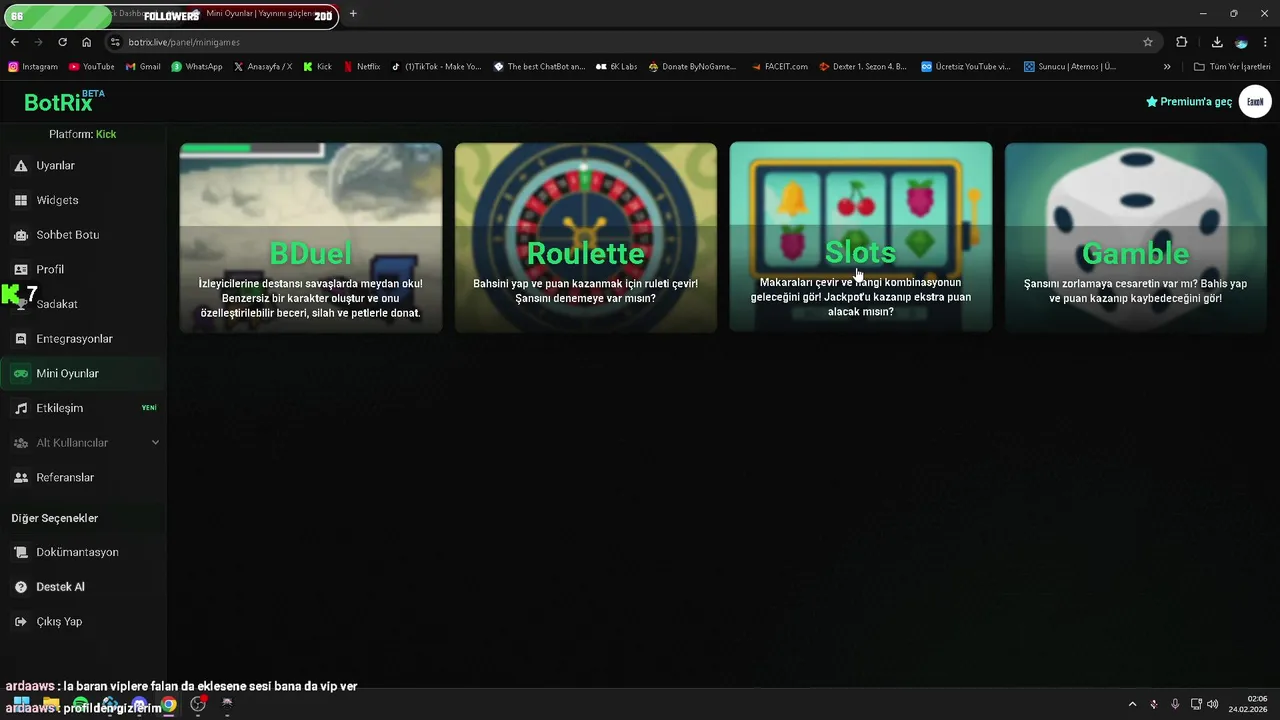Open the BotRix logo link
1280x720 pixels.
64,102
